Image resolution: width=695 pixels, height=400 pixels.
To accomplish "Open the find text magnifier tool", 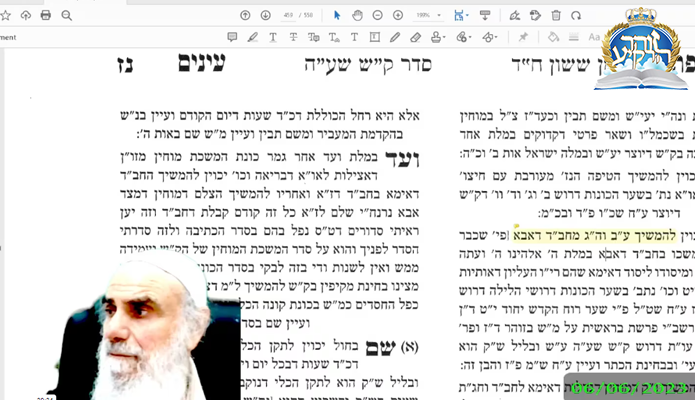I will click(66, 15).
